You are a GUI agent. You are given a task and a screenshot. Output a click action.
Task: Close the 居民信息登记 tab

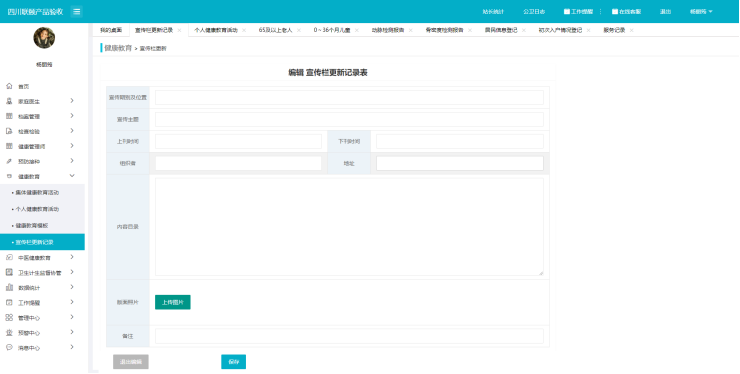pos(524,30)
